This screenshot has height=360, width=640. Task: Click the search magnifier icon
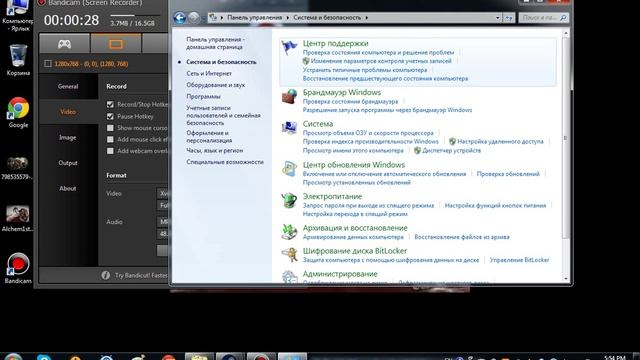tap(563, 18)
